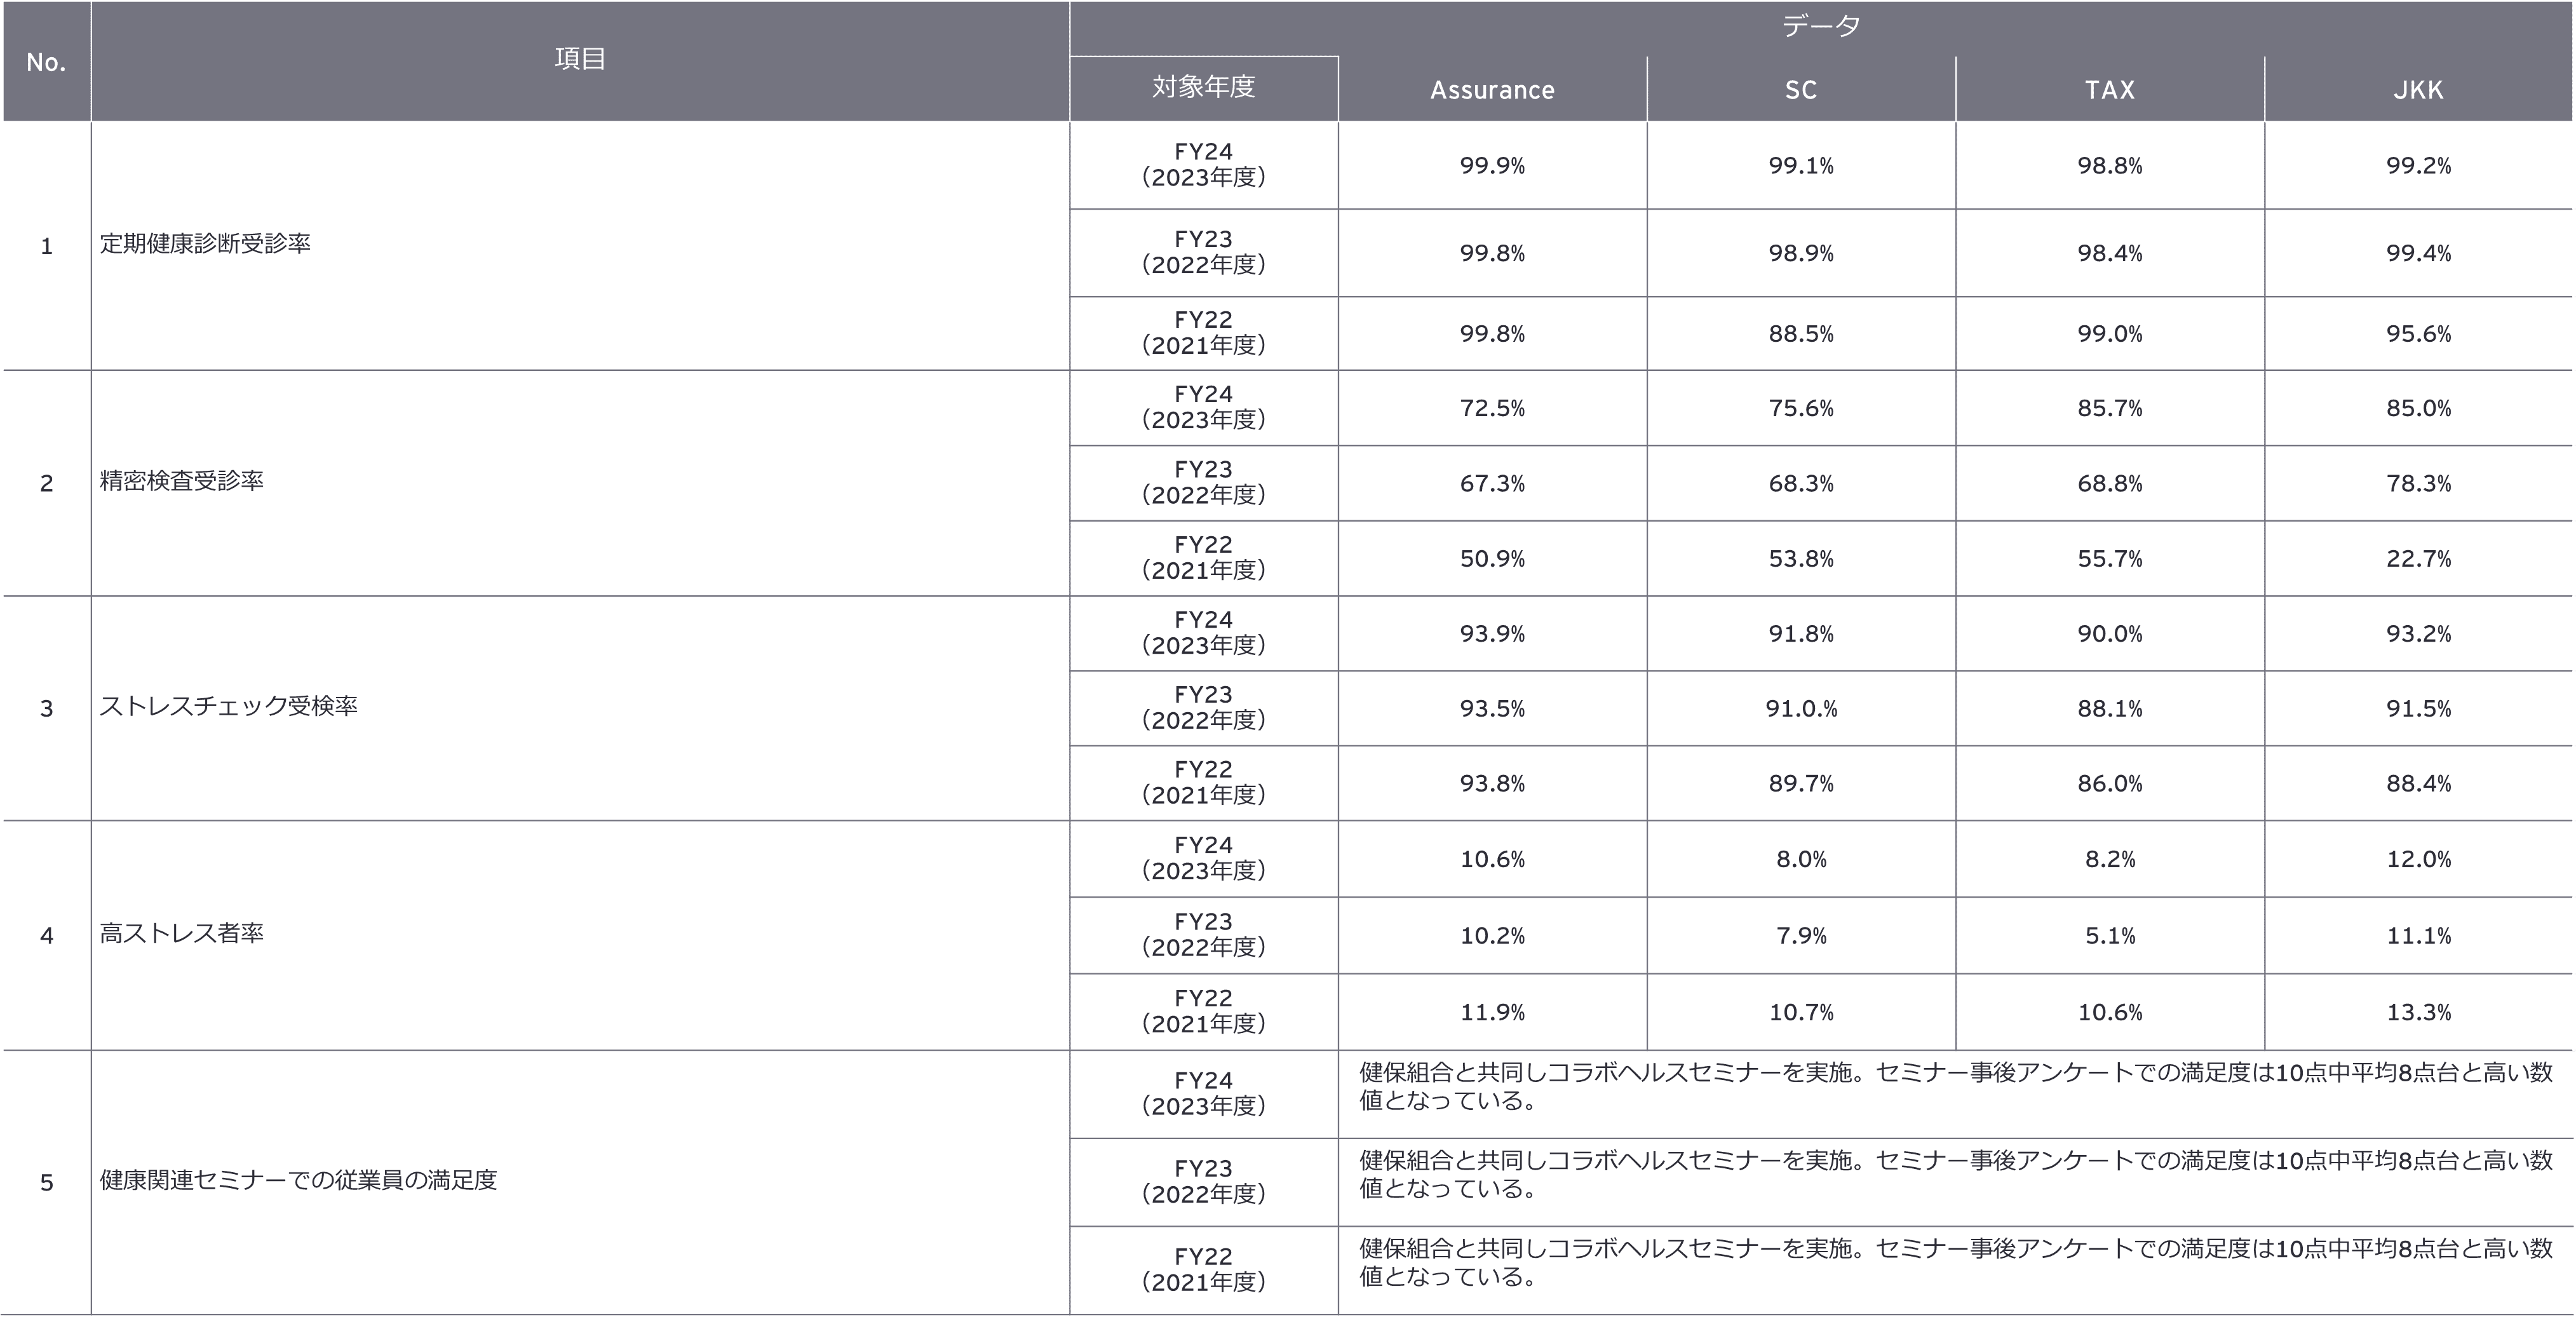
Task: Click the 88.5% SC cell
Action: (1800, 334)
